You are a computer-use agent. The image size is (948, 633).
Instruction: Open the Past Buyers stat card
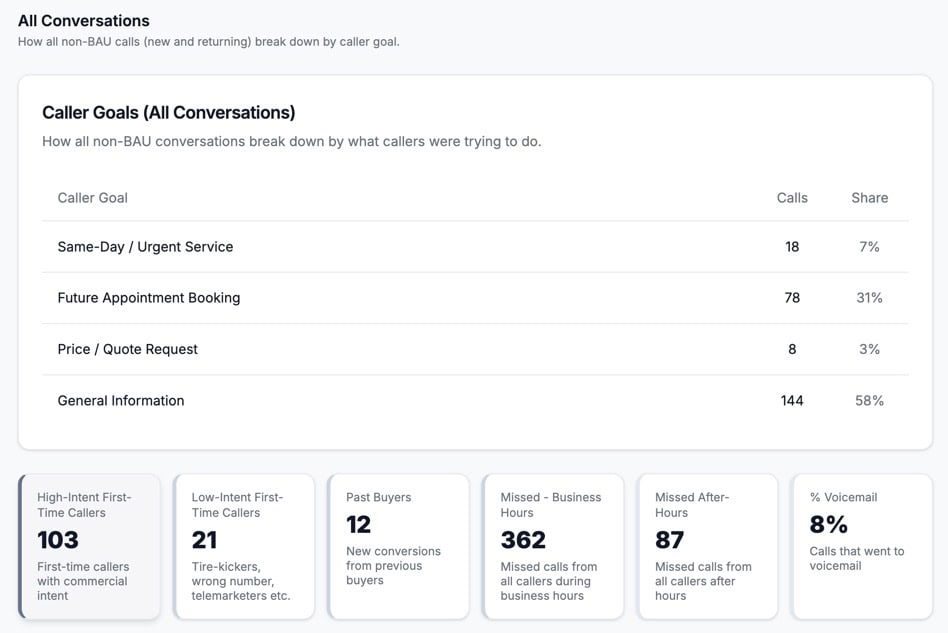point(398,546)
